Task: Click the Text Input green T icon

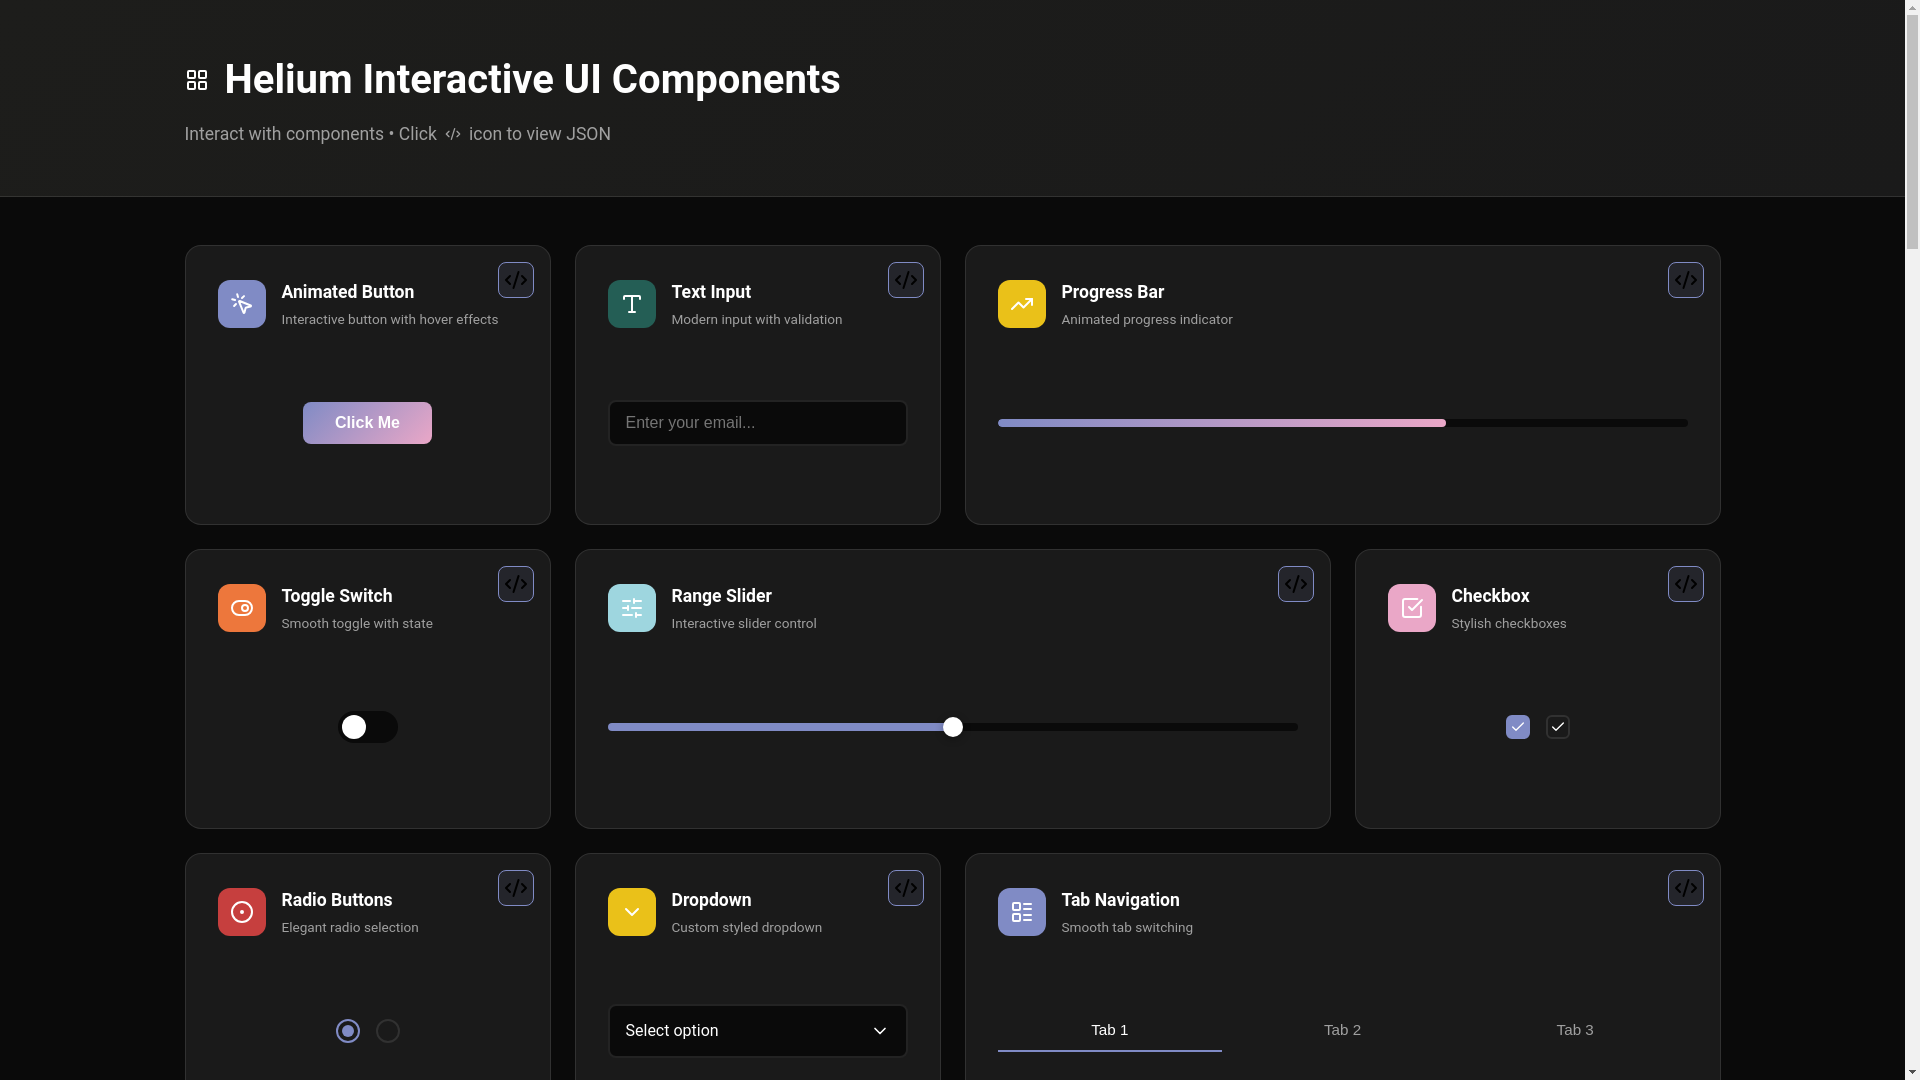Action: tap(632, 304)
